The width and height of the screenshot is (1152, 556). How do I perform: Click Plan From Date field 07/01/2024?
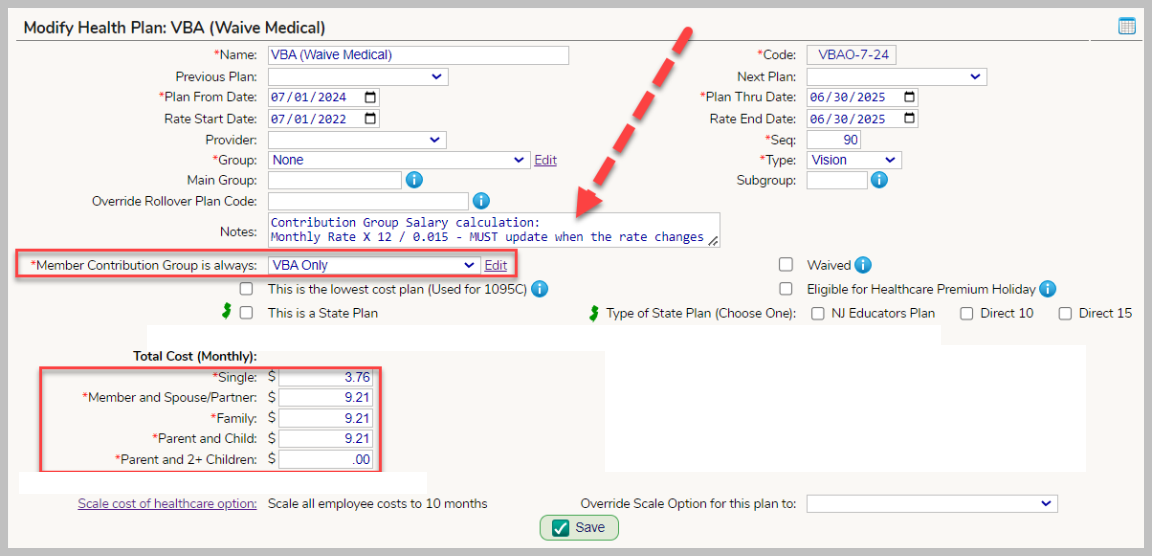[x=324, y=97]
